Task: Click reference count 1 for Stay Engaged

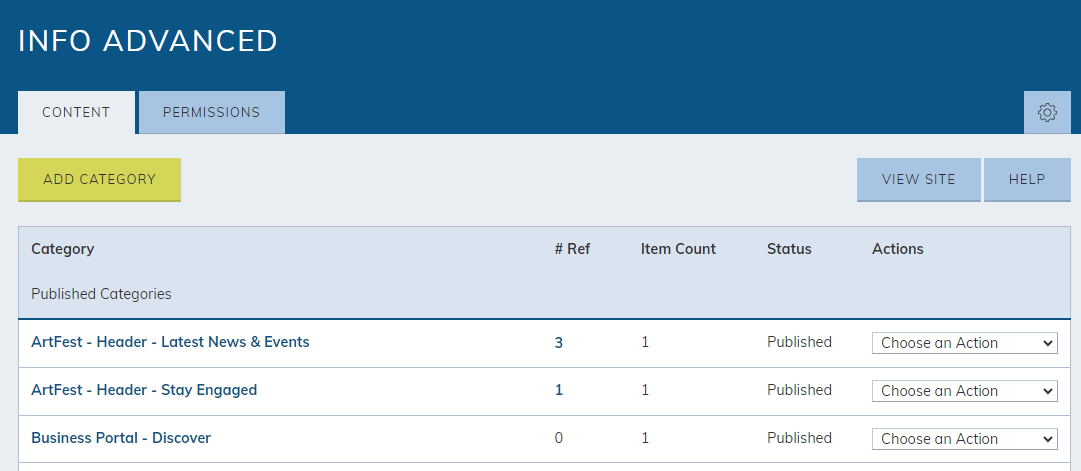Action: click(559, 390)
